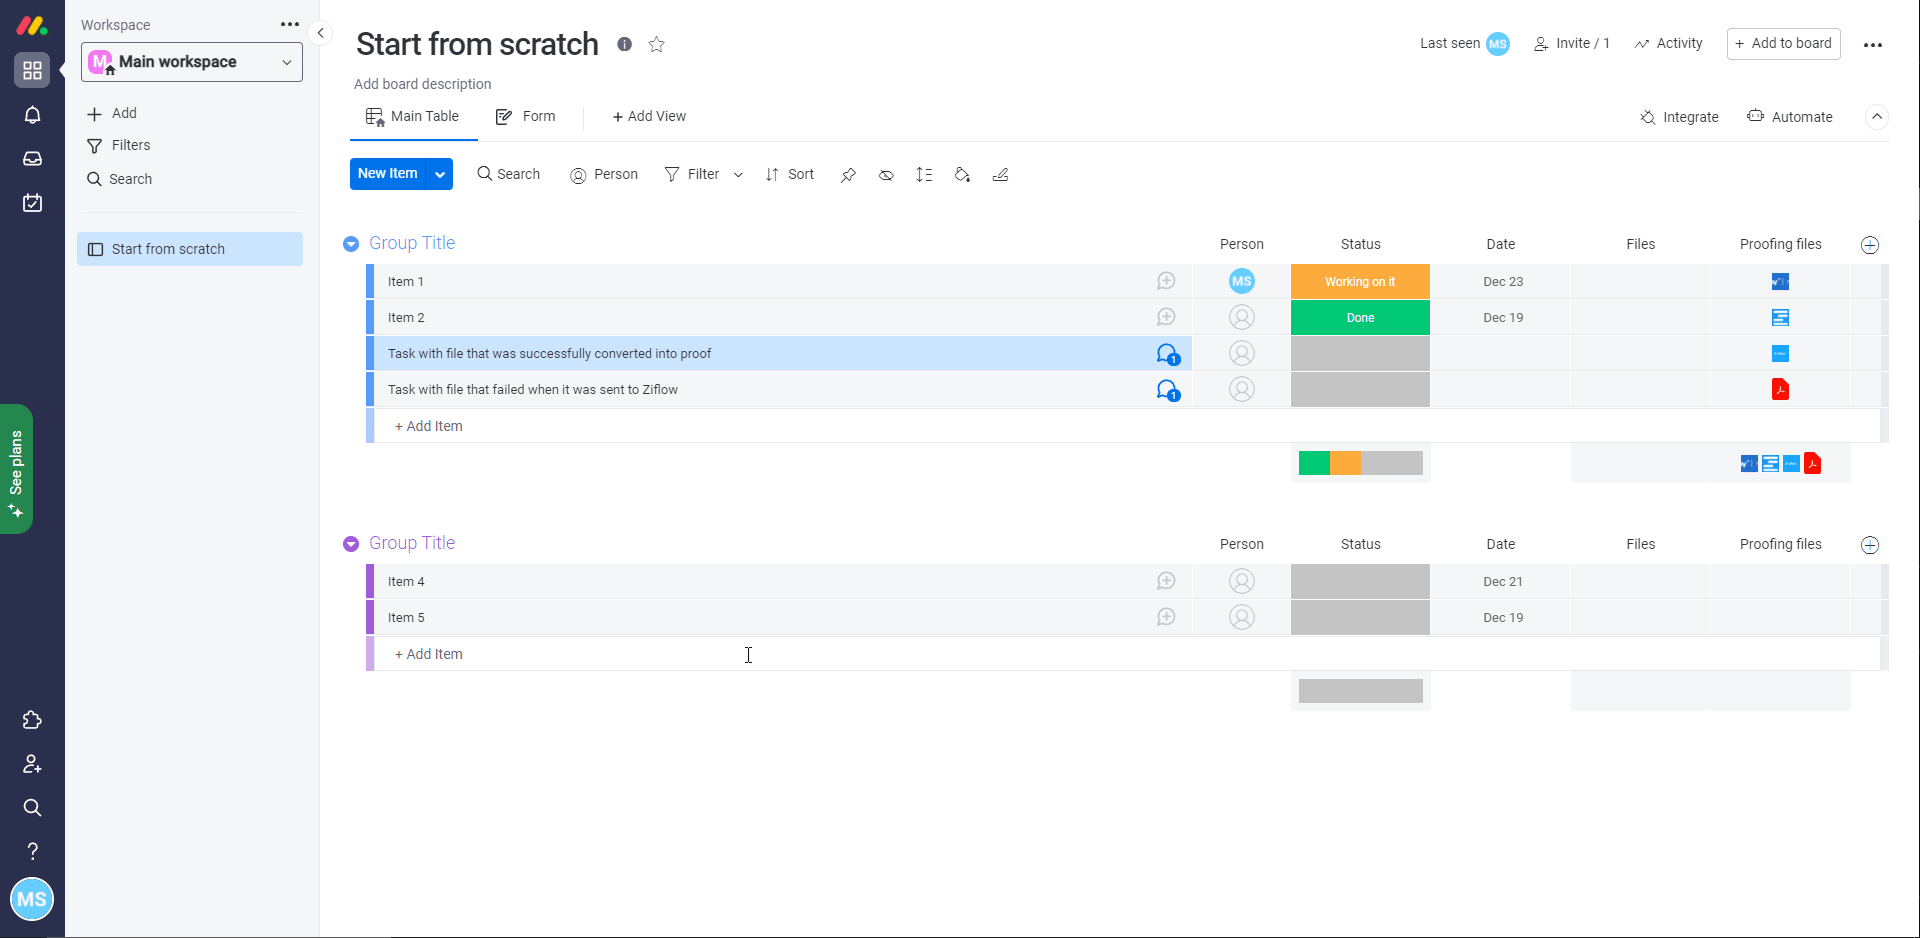Collapse first blue Group Title
The image size is (1920, 938).
(351, 244)
